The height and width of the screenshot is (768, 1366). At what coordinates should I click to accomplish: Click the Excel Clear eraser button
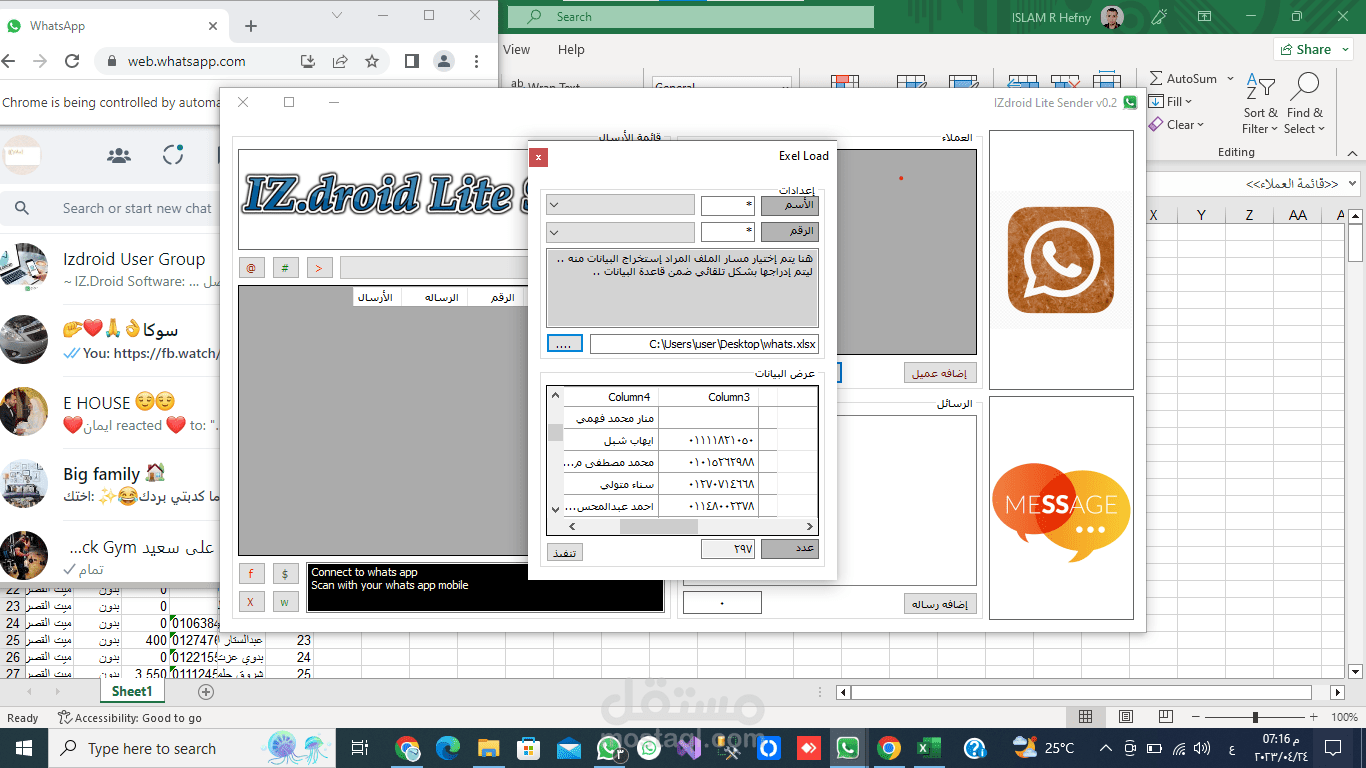coord(1175,125)
